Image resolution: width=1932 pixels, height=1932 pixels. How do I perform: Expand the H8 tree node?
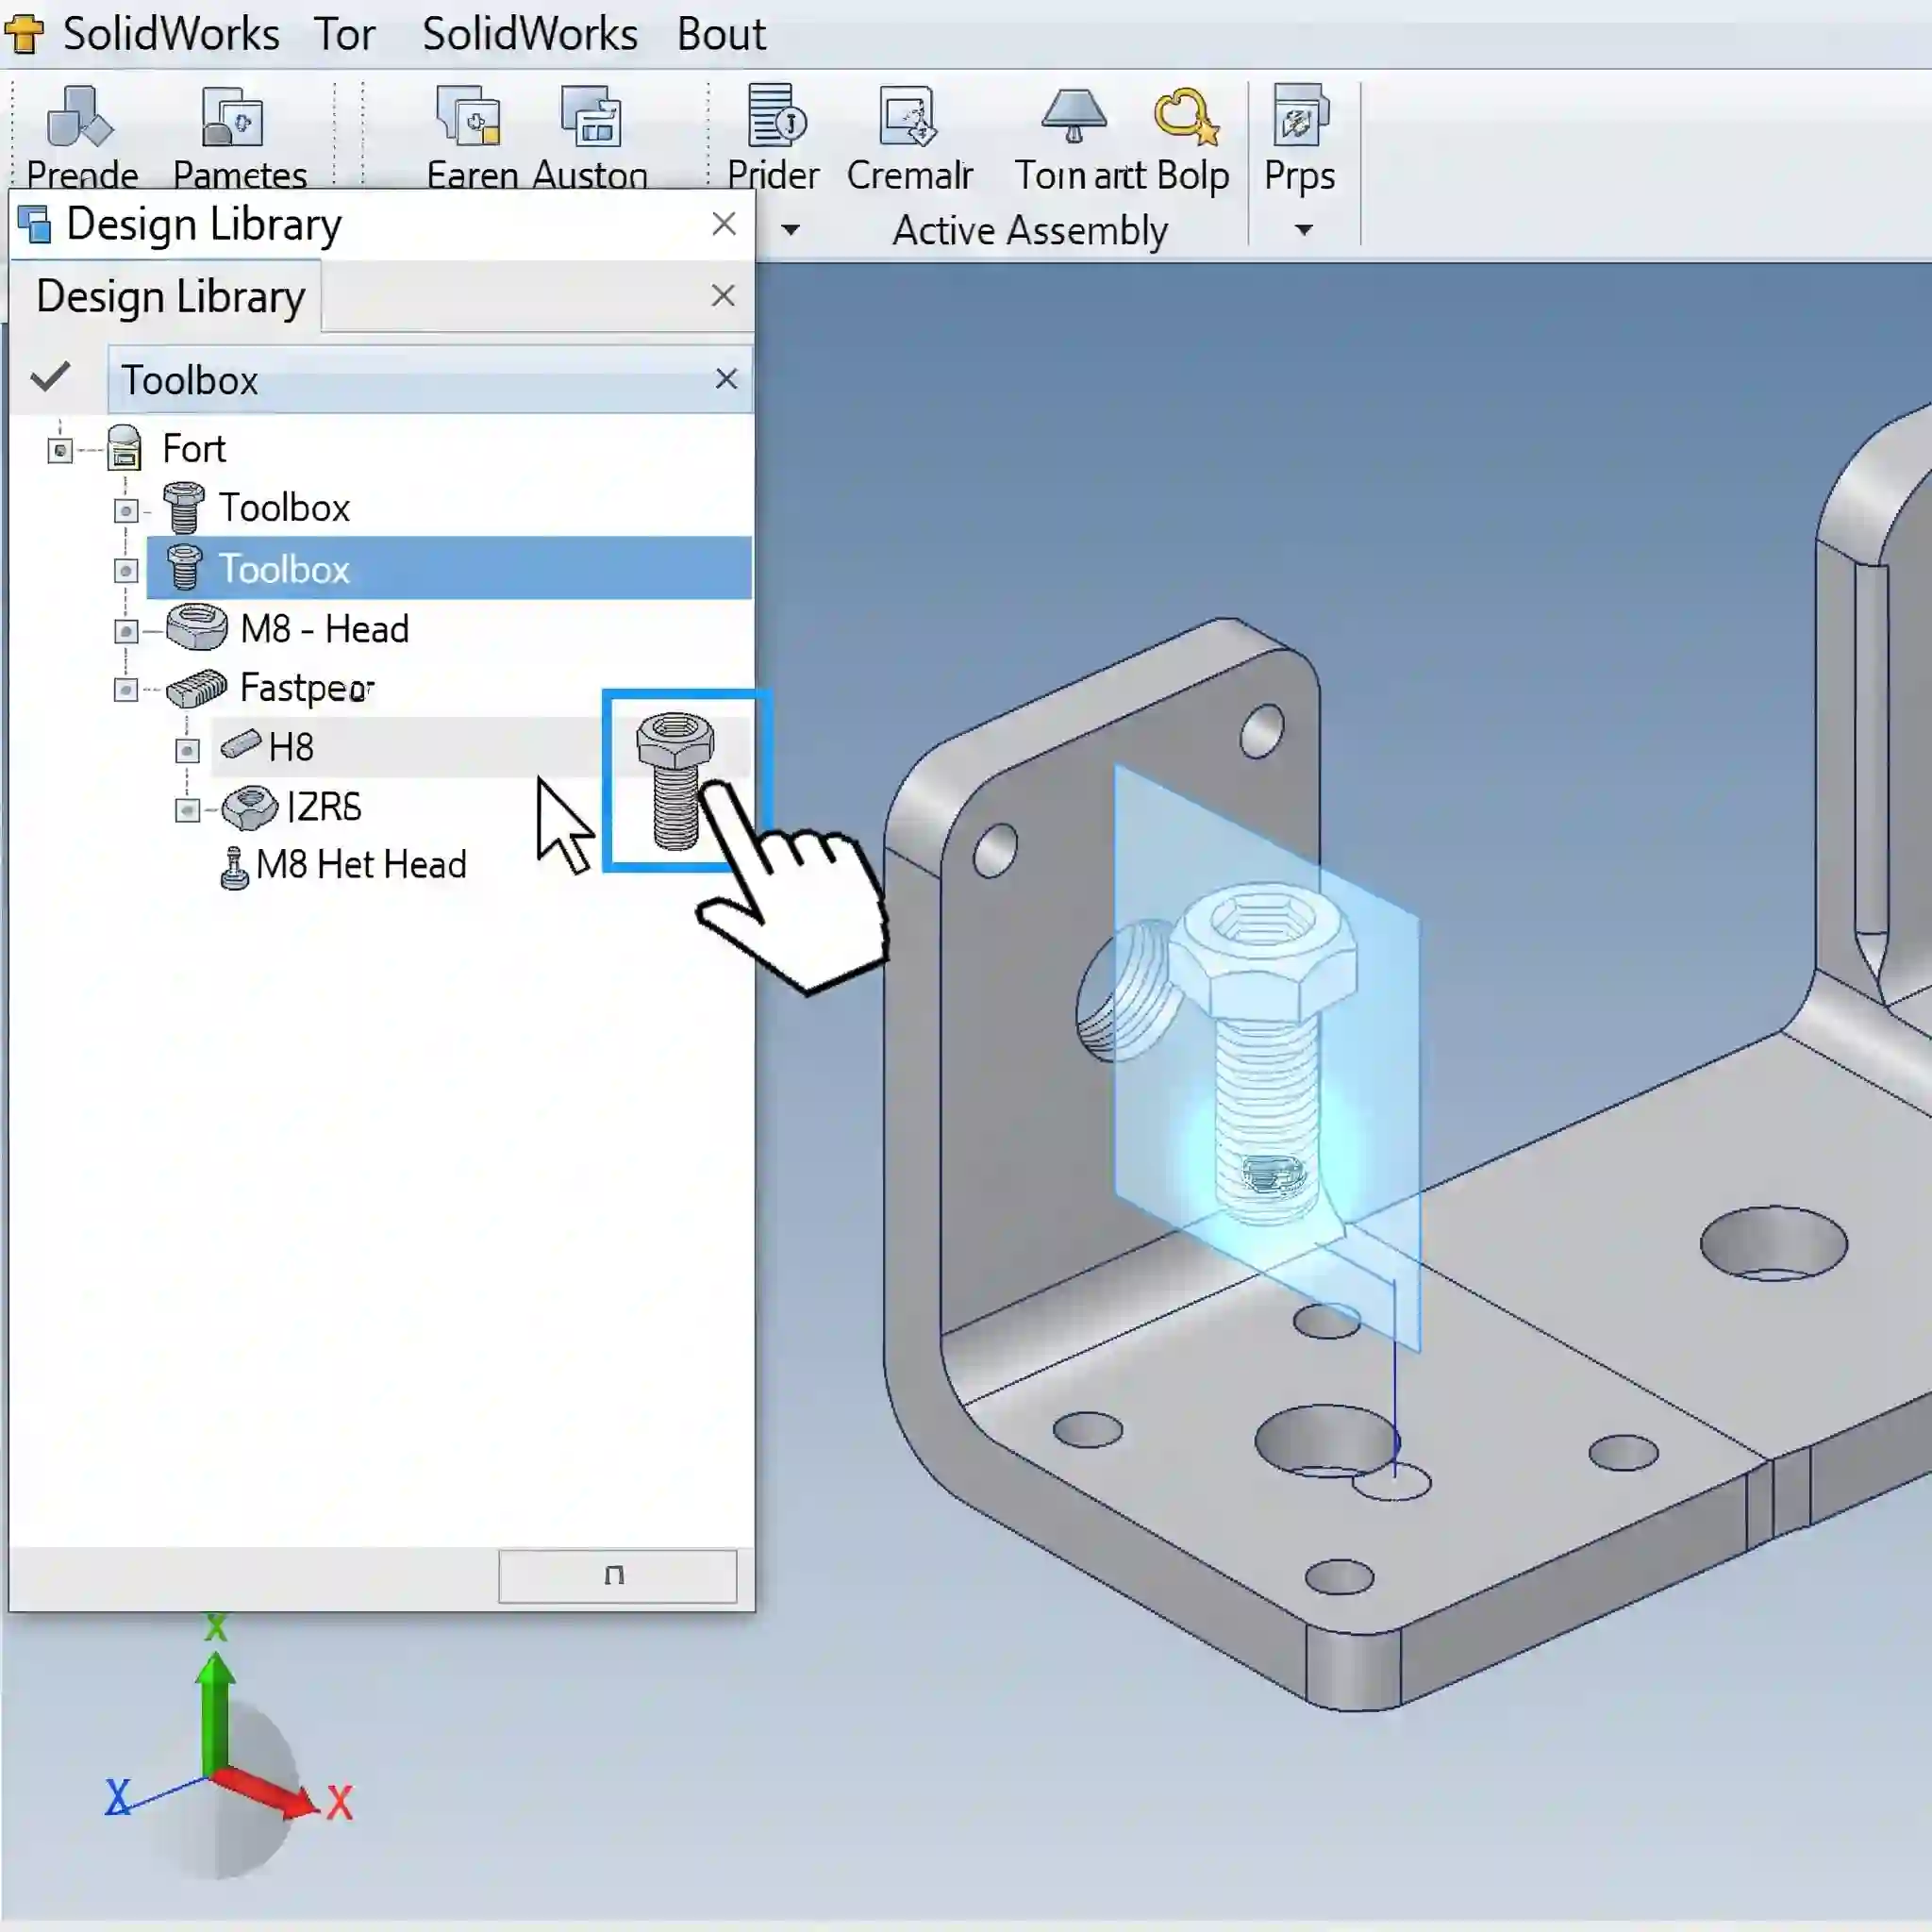coord(187,750)
